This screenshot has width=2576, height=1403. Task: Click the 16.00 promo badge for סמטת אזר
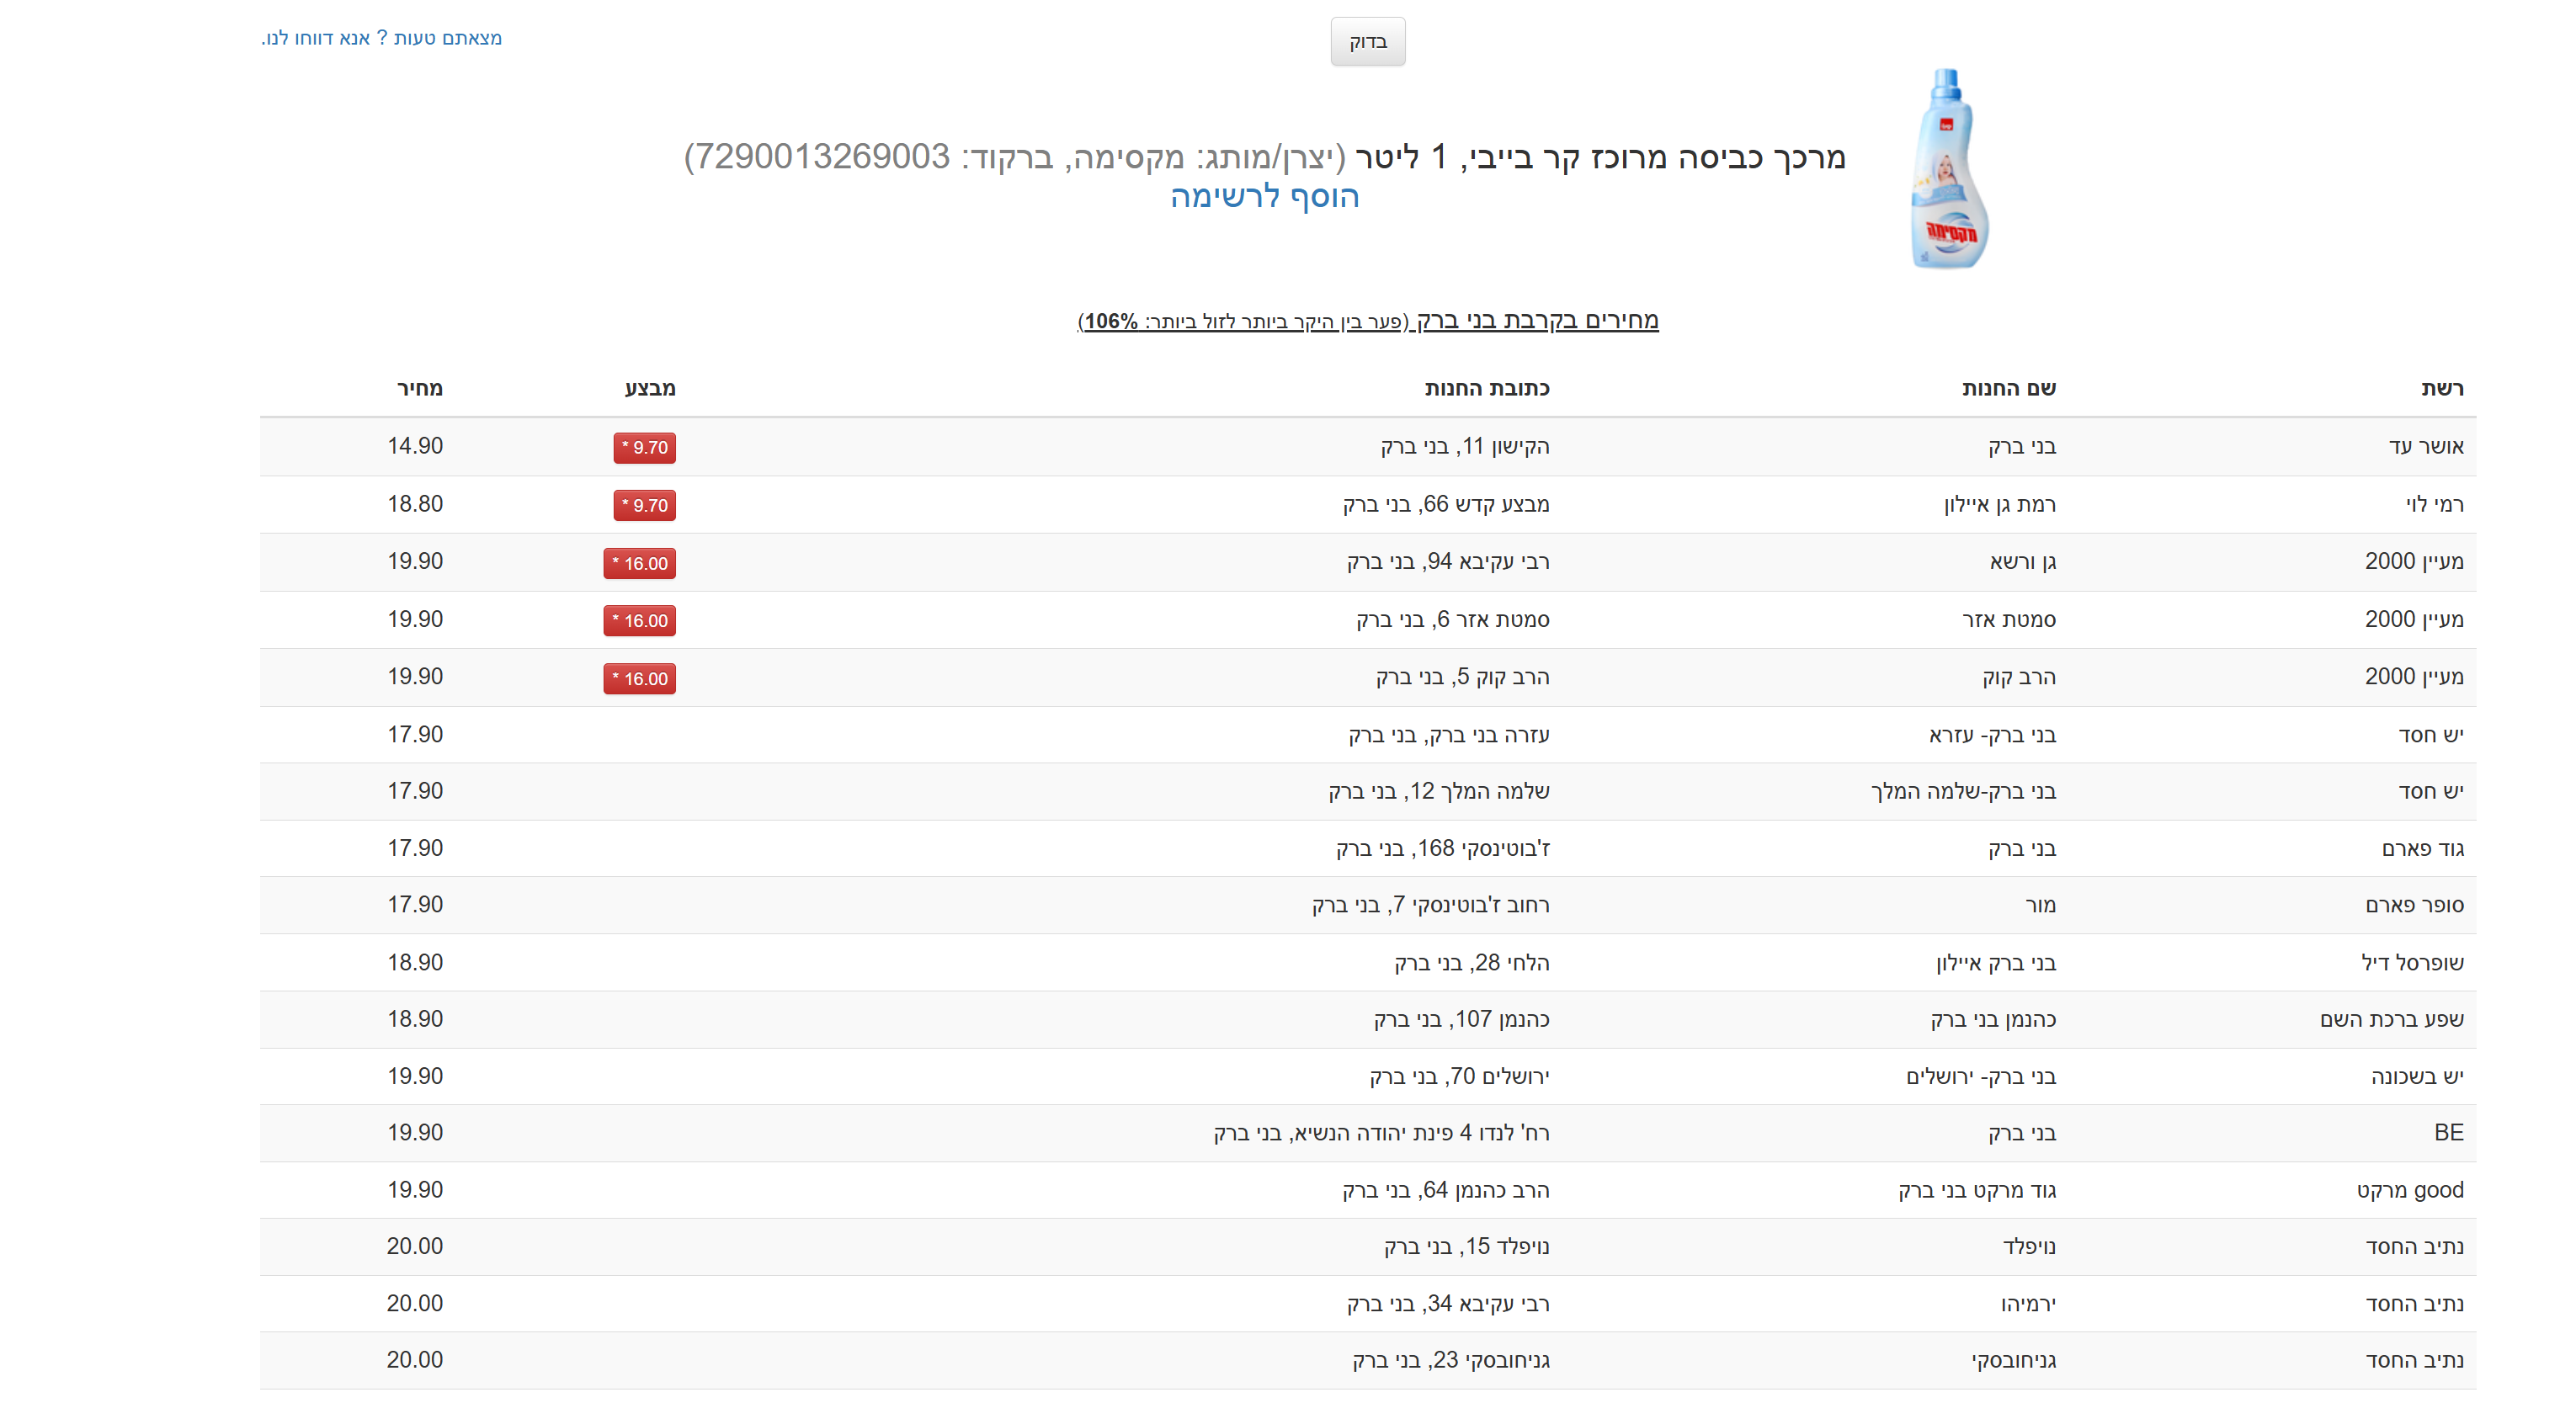point(639,621)
